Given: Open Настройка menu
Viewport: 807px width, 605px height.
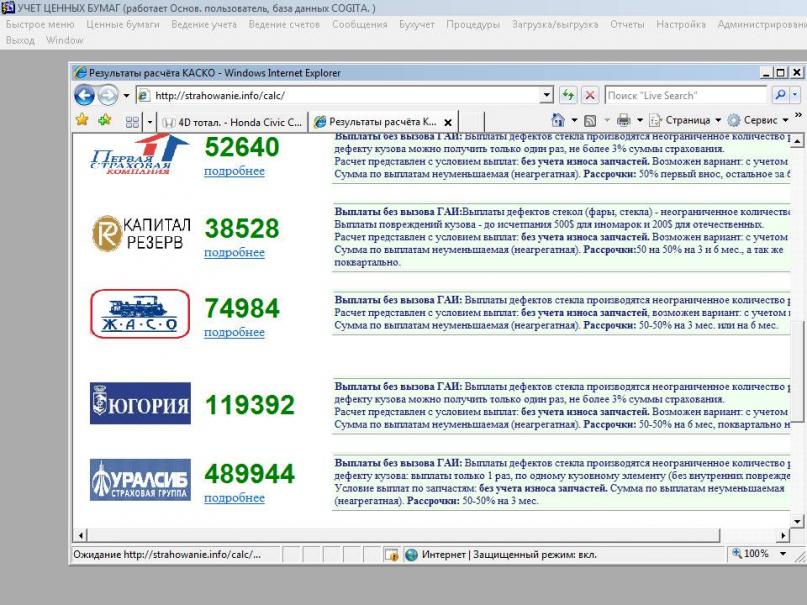Looking at the screenshot, I should 681,24.
